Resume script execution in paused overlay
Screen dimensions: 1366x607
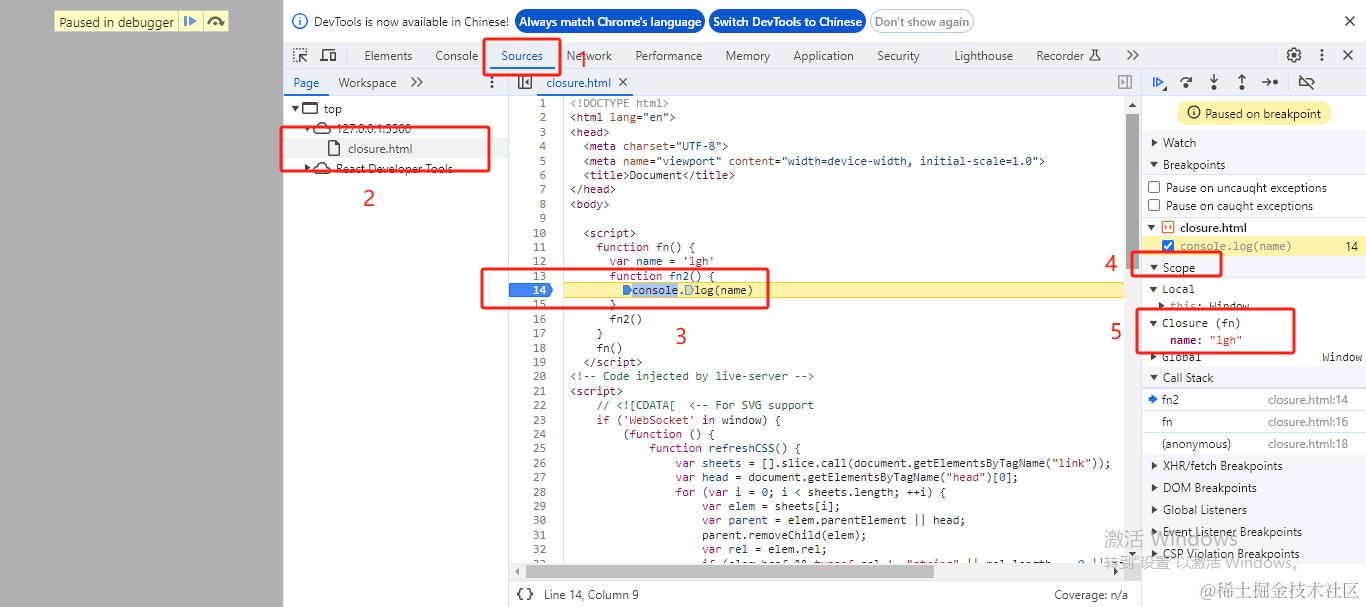tap(190, 21)
